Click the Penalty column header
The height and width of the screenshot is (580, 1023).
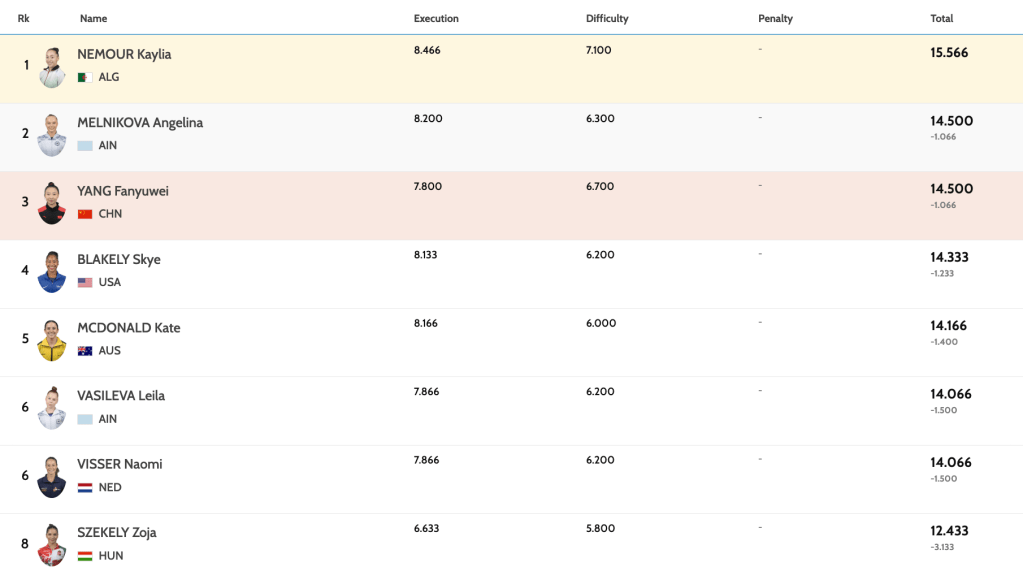(775, 18)
